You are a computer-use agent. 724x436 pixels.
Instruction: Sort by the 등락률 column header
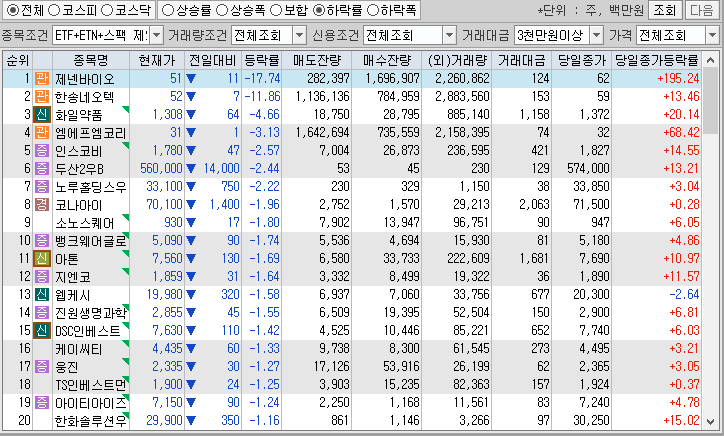click(x=261, y=60)
